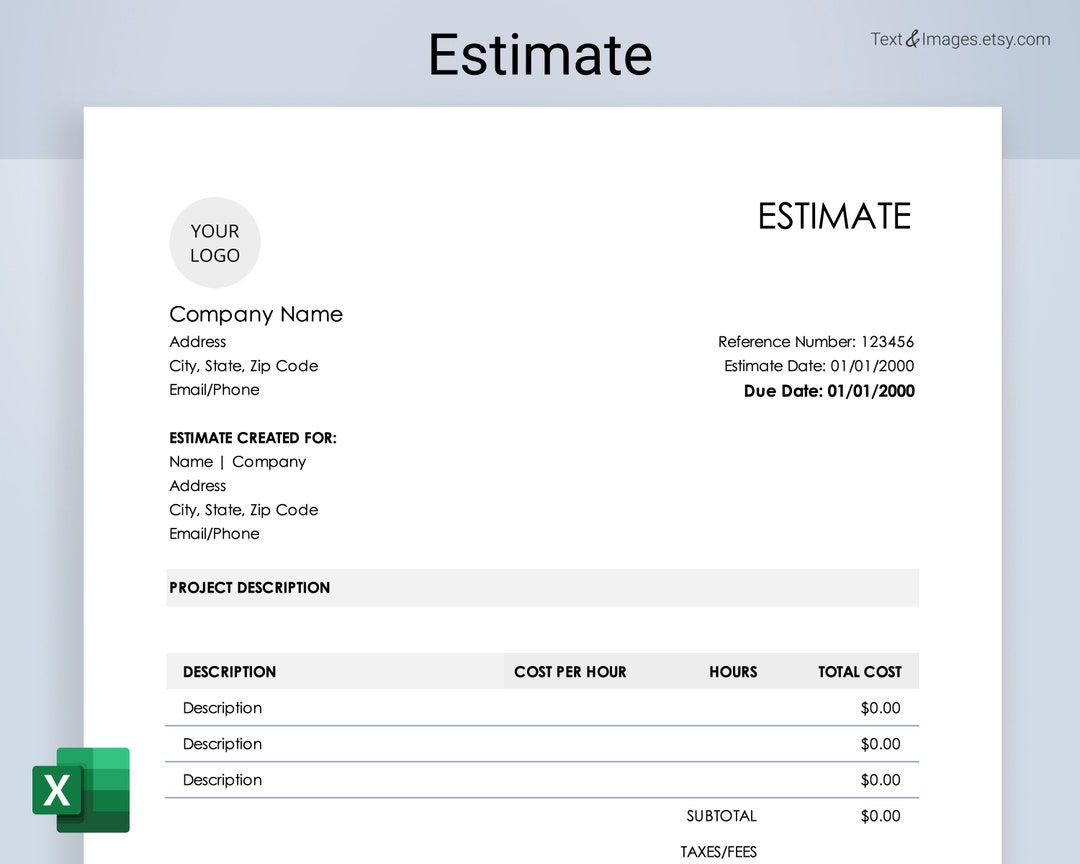
Task: Click the Estimate page title
Action: tap(540, 56)
